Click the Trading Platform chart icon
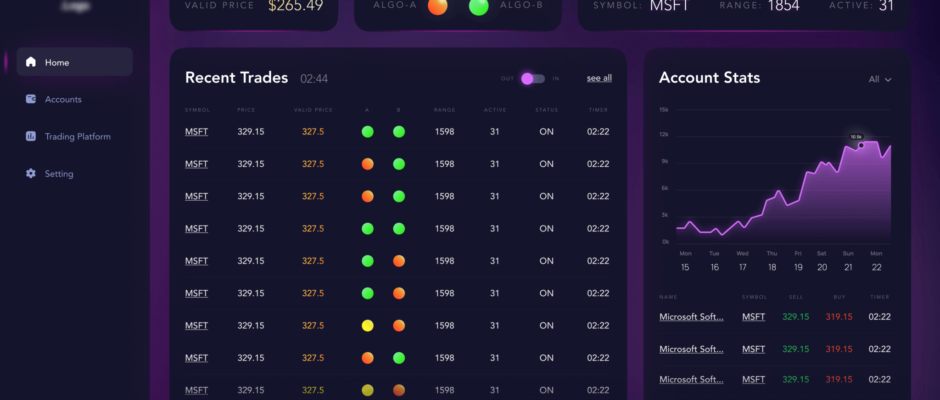Image resolution: width=940 pixels, height=400 pixels. point(31,136)
